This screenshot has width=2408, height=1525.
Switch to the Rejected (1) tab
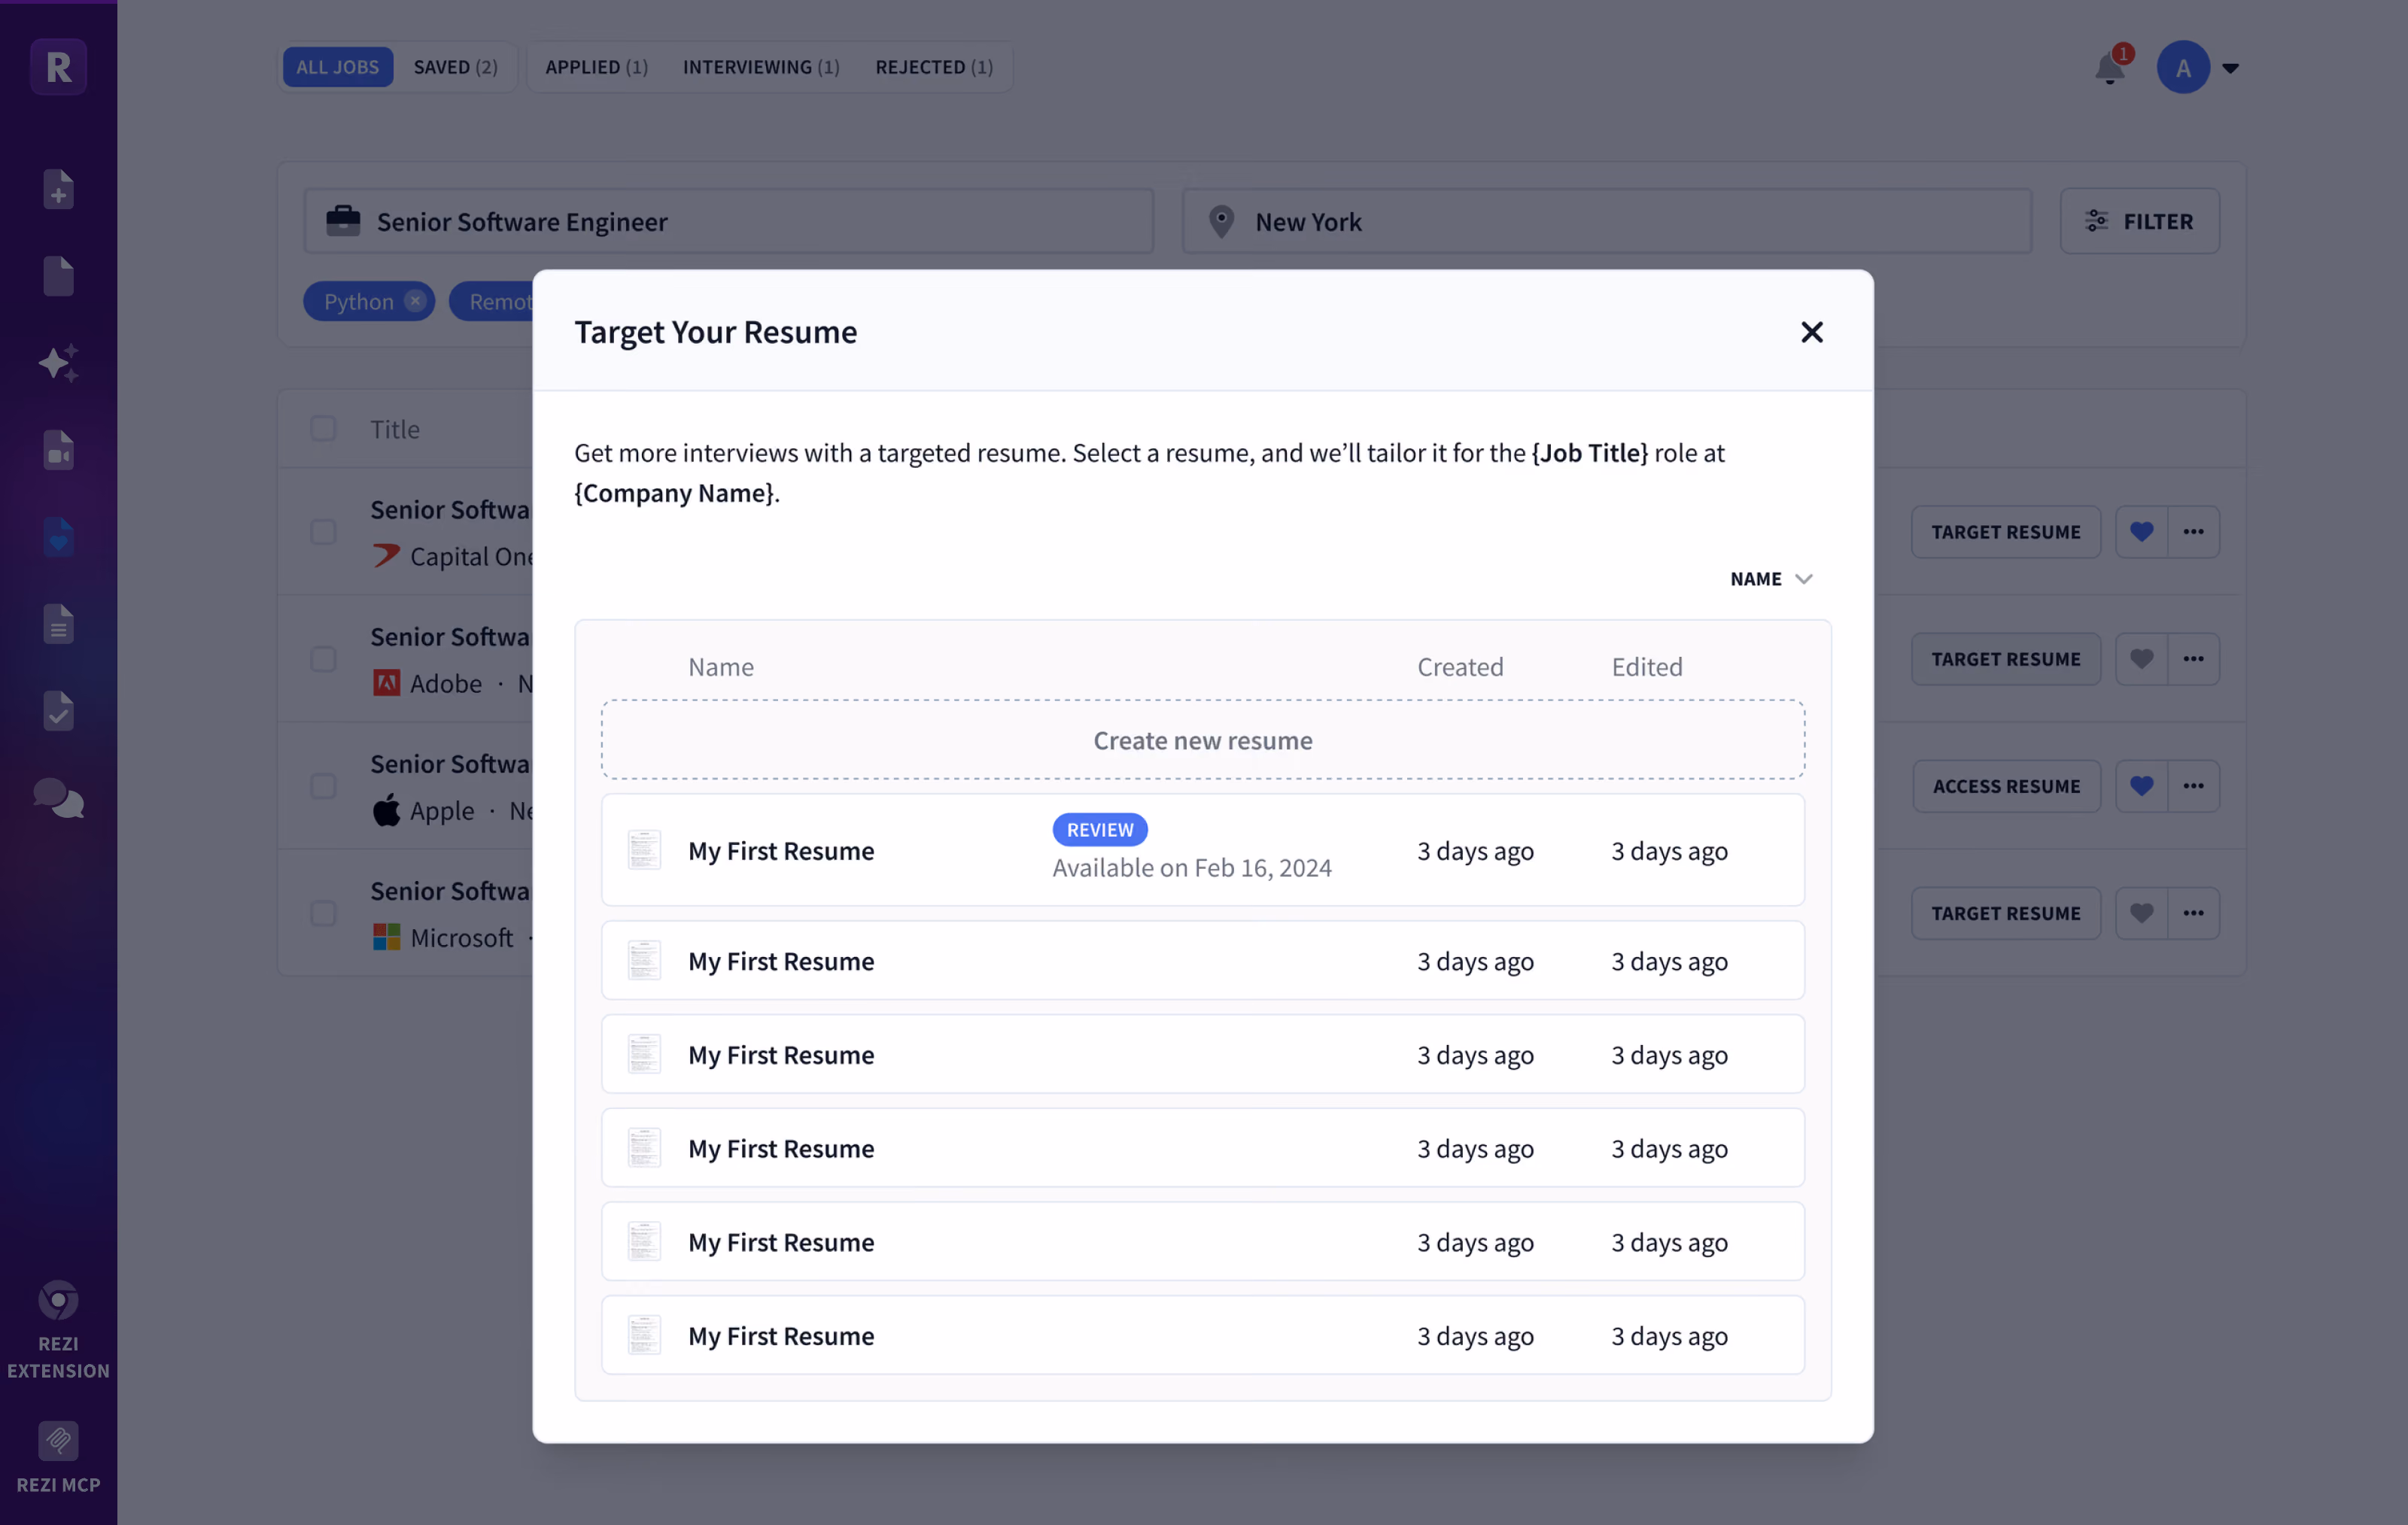pos(934,67)
